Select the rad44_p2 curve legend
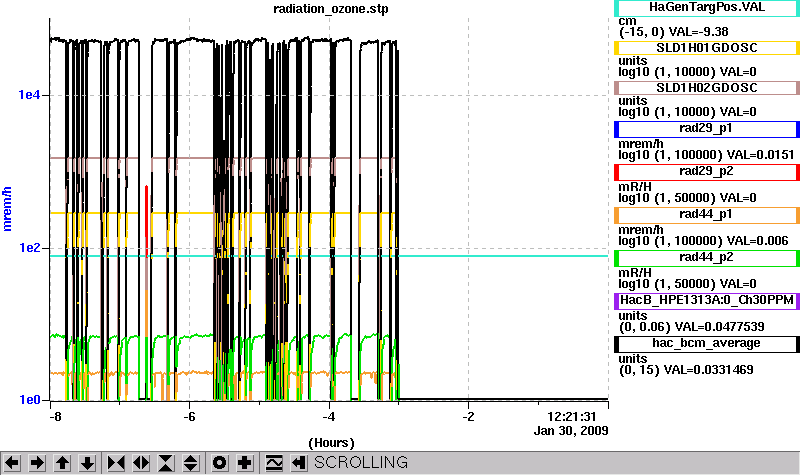The height and width of the screenshot is (475, 800). click(707, 258)
